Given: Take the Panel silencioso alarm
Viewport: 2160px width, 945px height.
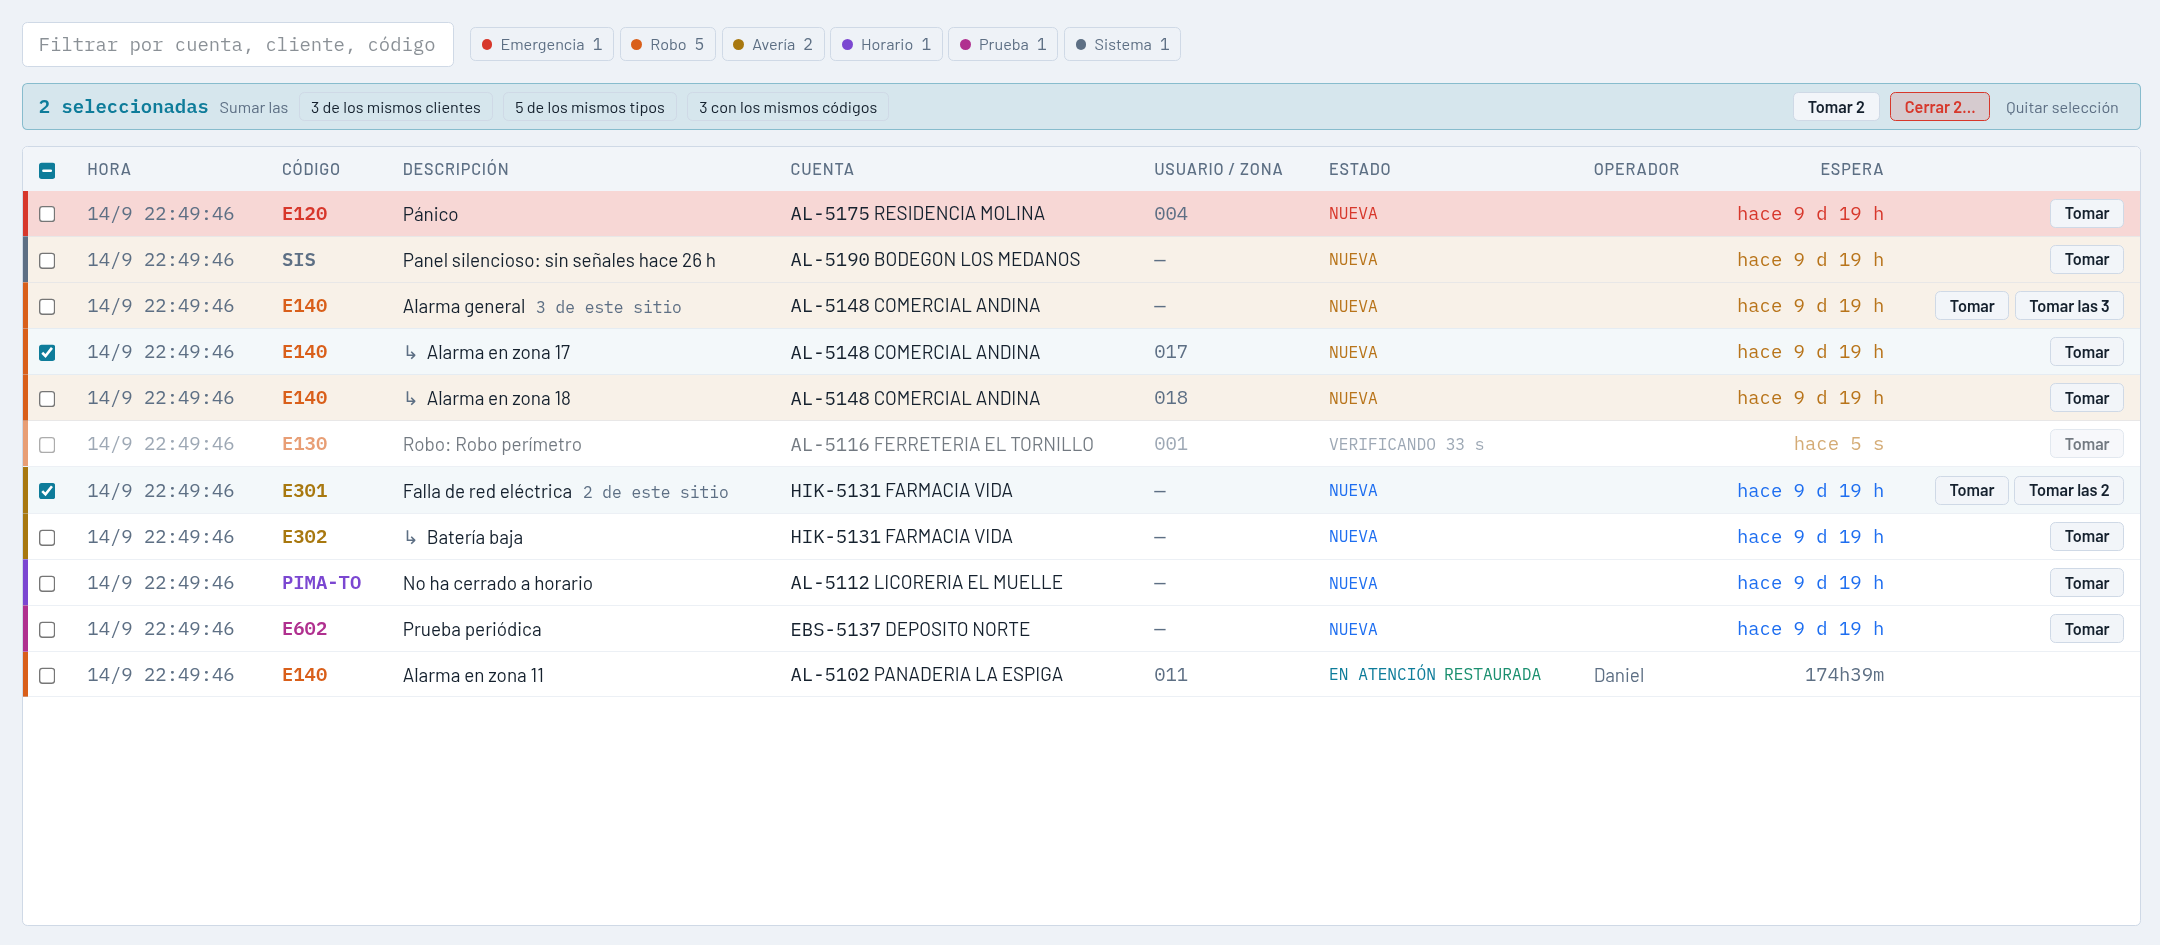Looking at the screenshot, I should 2087,260.
